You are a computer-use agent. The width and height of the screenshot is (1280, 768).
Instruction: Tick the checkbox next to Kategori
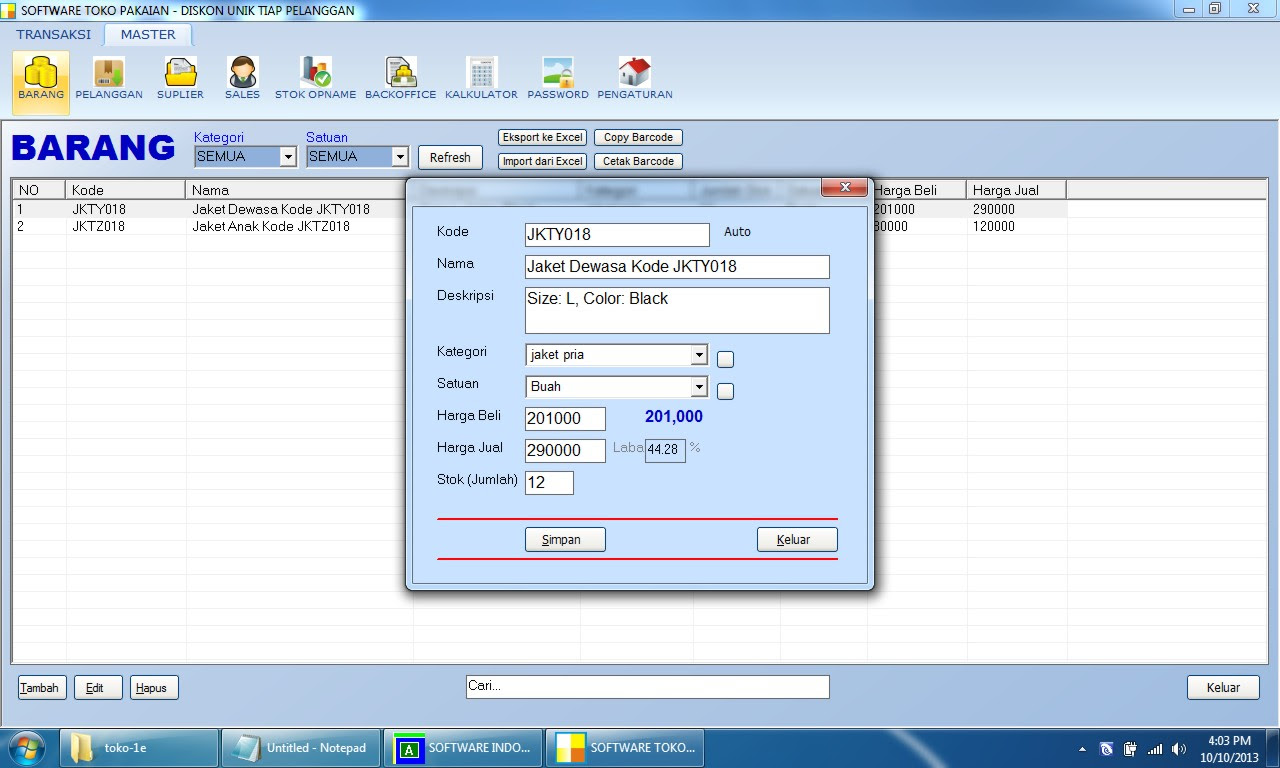tap(726, 360)
